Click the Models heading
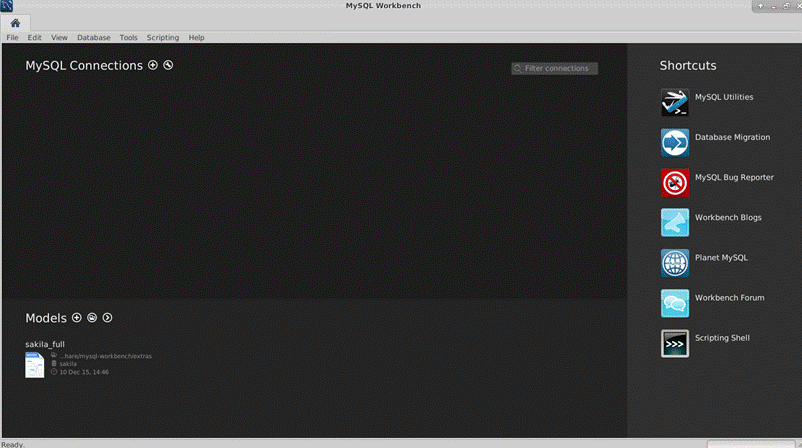The height and width of the screenshot is (448, 802). 46,318
